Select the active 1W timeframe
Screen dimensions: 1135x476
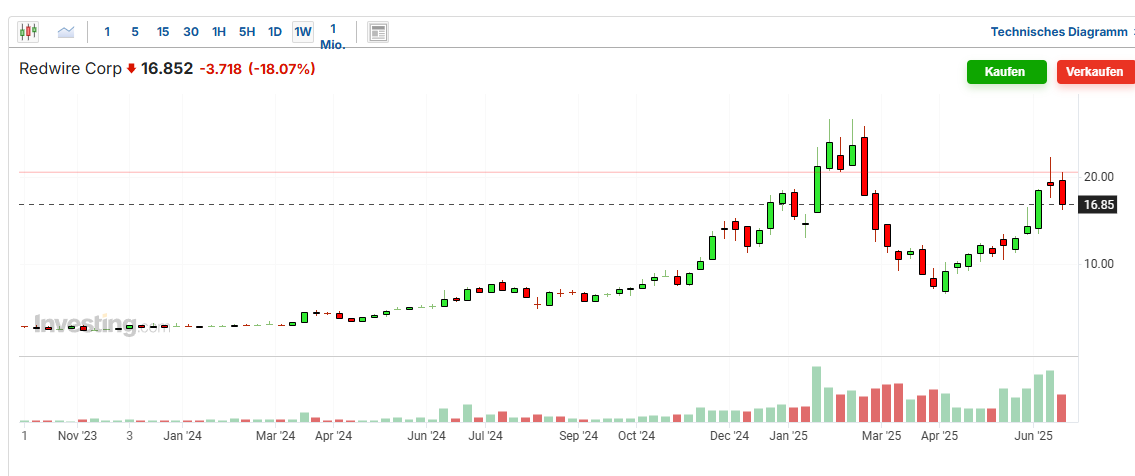point(303,32)
